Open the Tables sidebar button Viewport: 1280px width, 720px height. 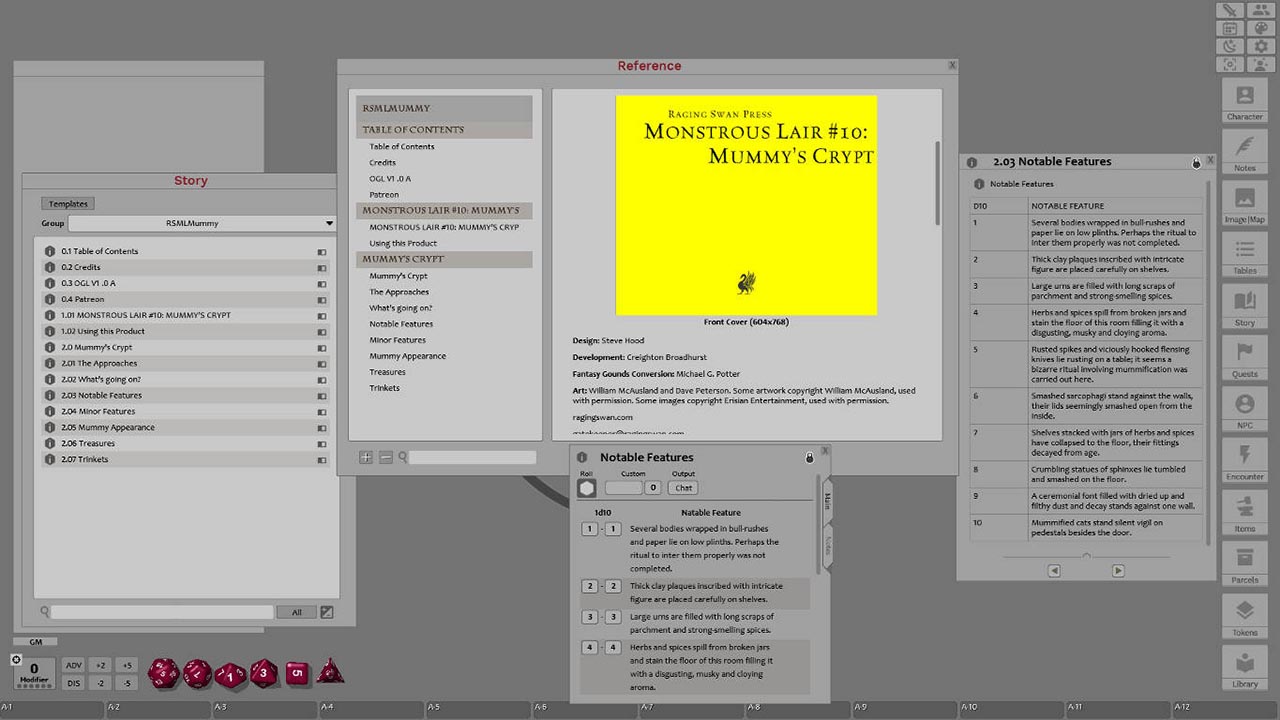[x=1244, y=257]
